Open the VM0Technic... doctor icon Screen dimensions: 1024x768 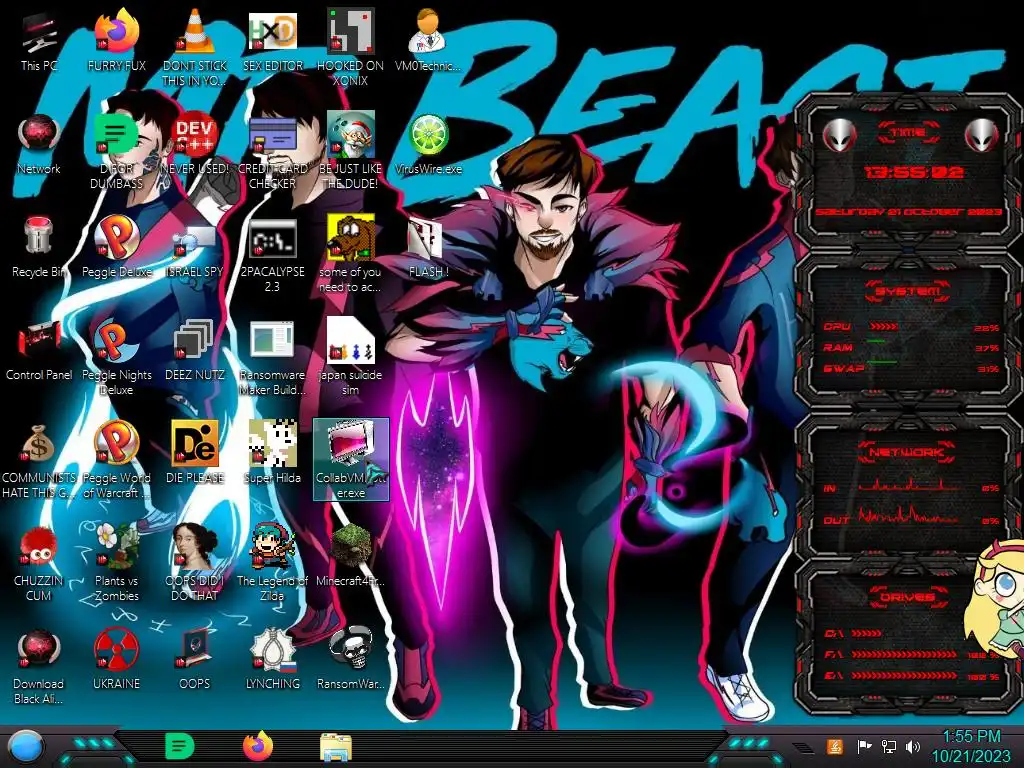coord(428,40)
